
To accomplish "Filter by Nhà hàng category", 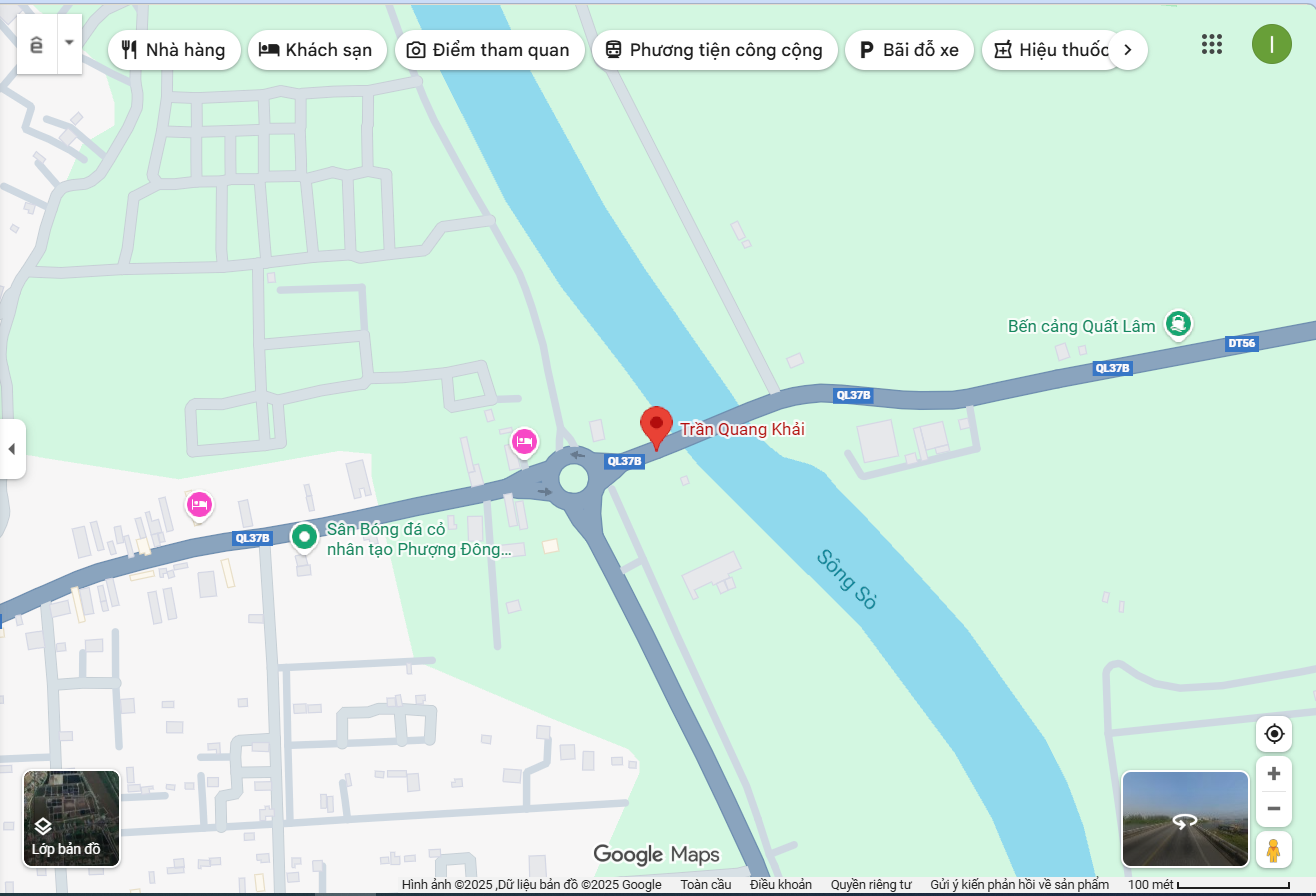I will [x=174, y=50].
